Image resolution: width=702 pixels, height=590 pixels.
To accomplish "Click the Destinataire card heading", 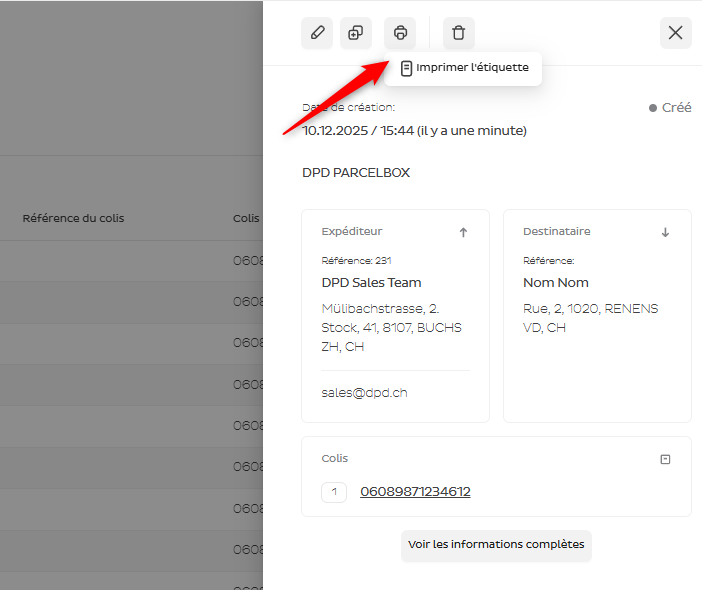I will click(x=556, y=231).
